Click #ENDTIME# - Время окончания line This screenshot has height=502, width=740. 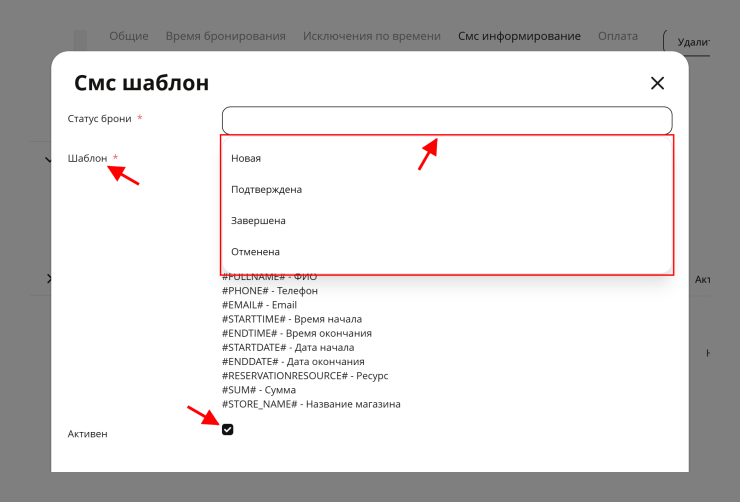point(296,333)
